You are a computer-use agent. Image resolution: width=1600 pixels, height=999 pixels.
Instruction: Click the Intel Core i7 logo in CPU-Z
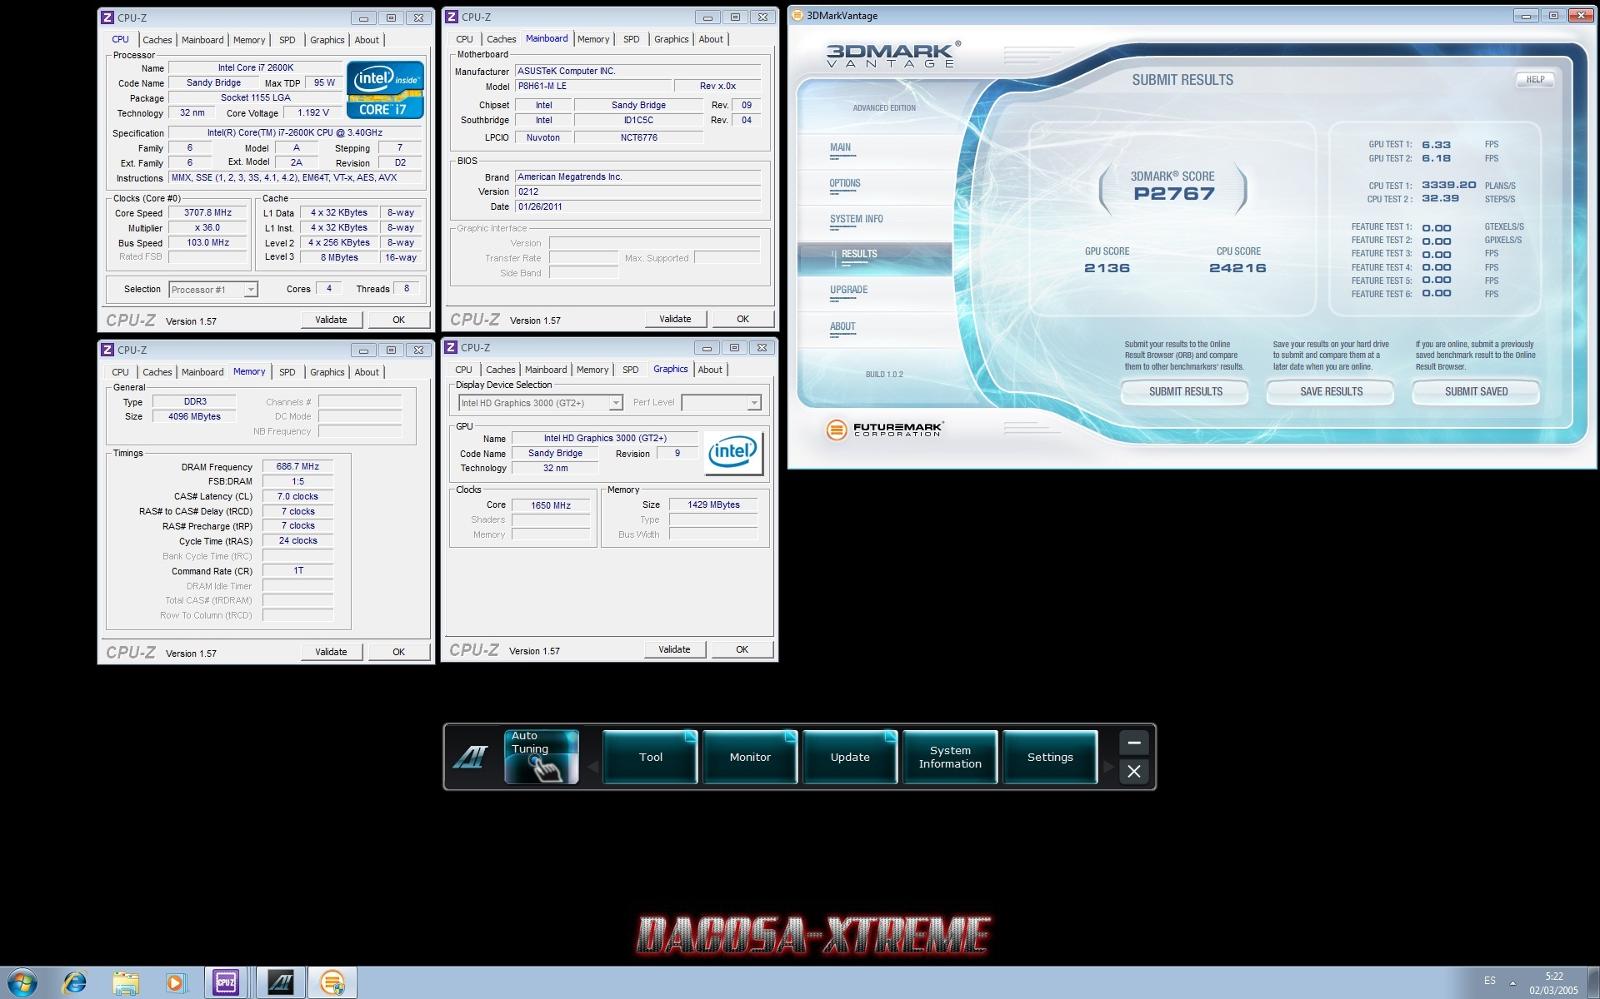click(385, 90)
